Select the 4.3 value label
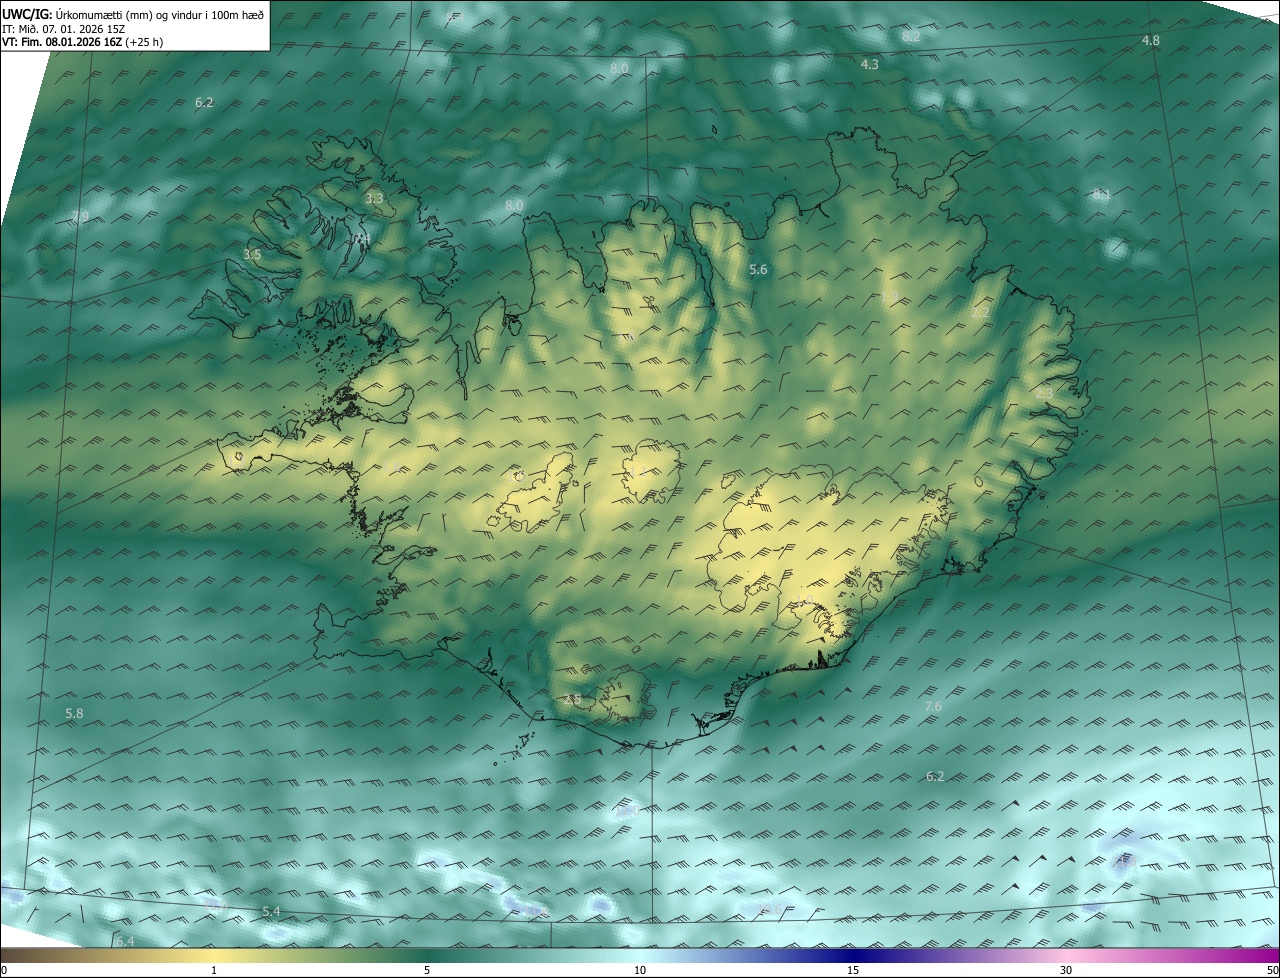This screenshot has width=1280, height=978. (x=870, y=64)
